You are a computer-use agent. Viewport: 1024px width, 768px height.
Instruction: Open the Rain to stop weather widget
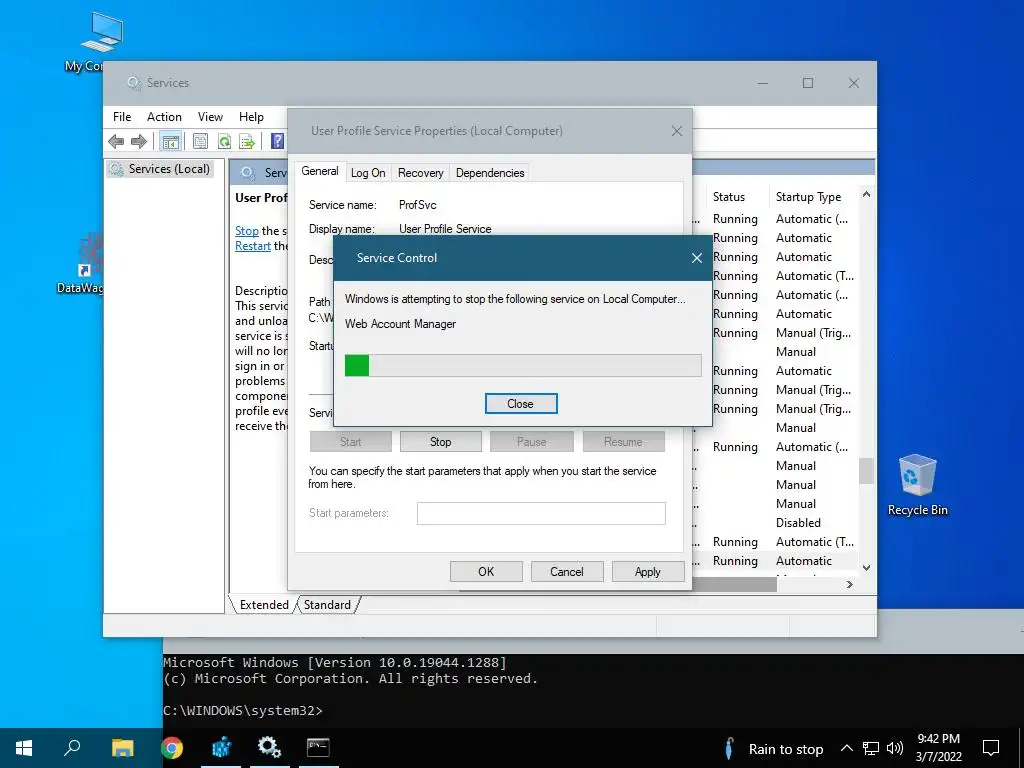(774, 748)
